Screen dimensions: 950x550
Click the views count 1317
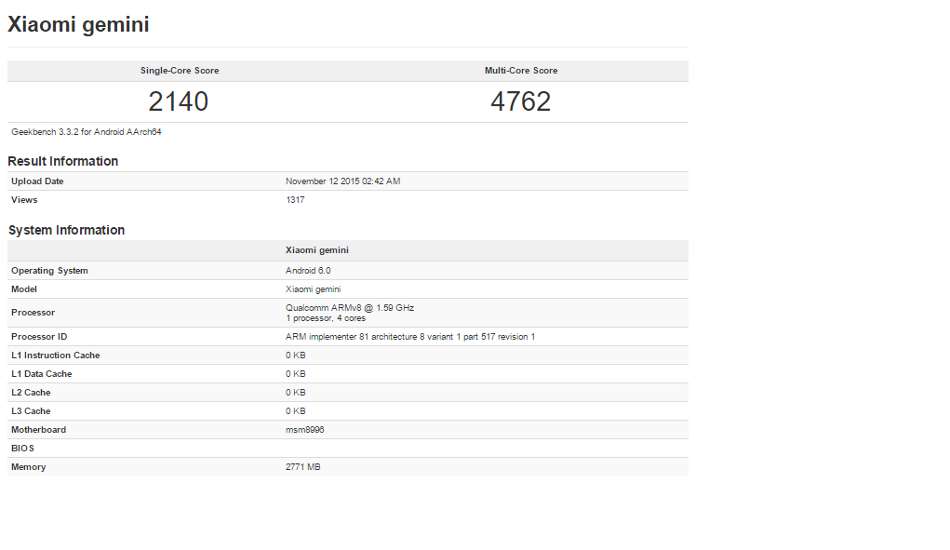click(x=295, y=200)
